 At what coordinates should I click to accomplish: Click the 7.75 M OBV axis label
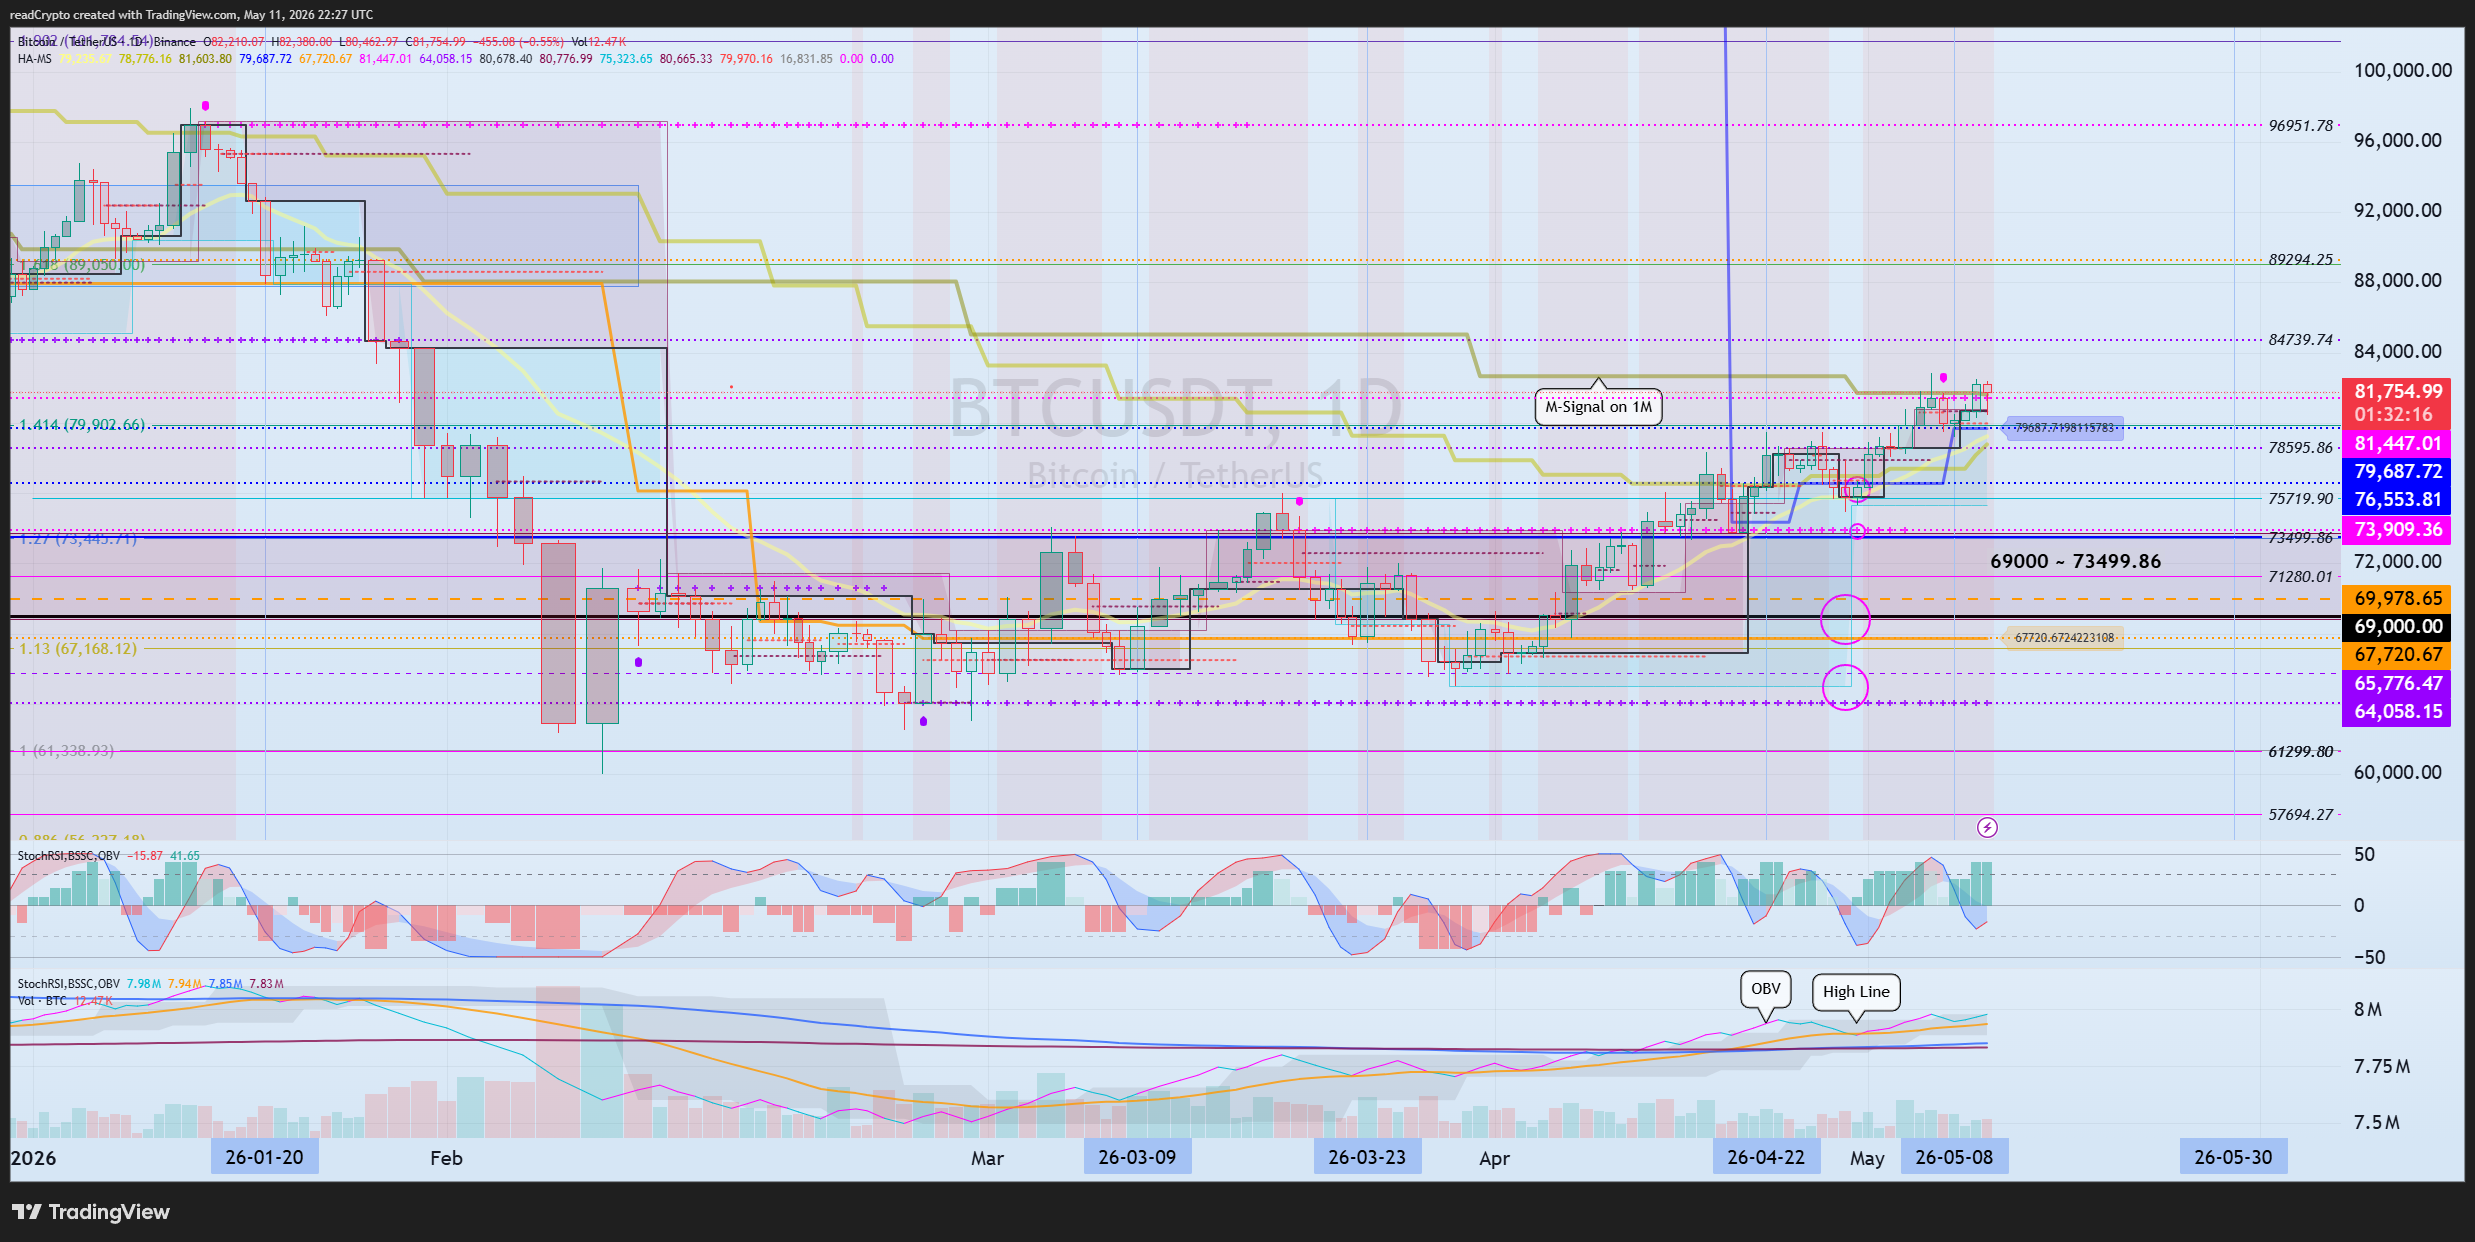[x=2381, y=1066]
